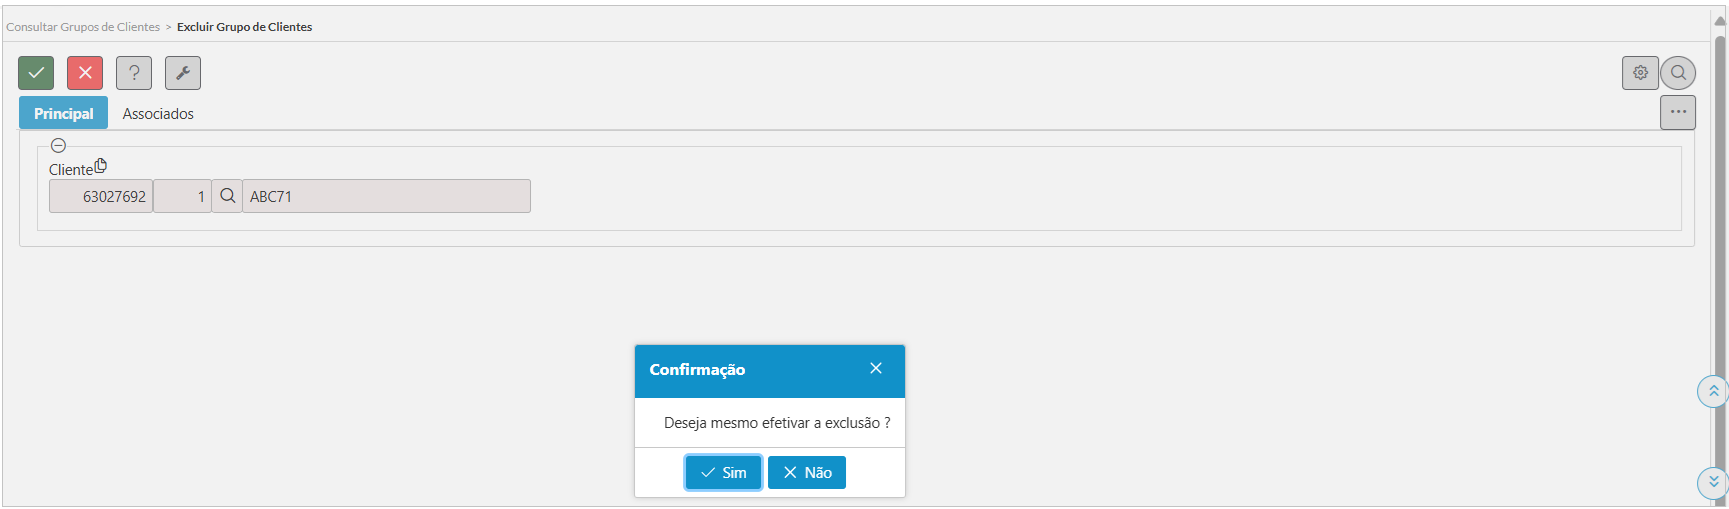Image resolution: width=1729 pixels, height=509 pixels.
Task: Confirm the deletion by clicking Sim
Action: coord(723,472)
